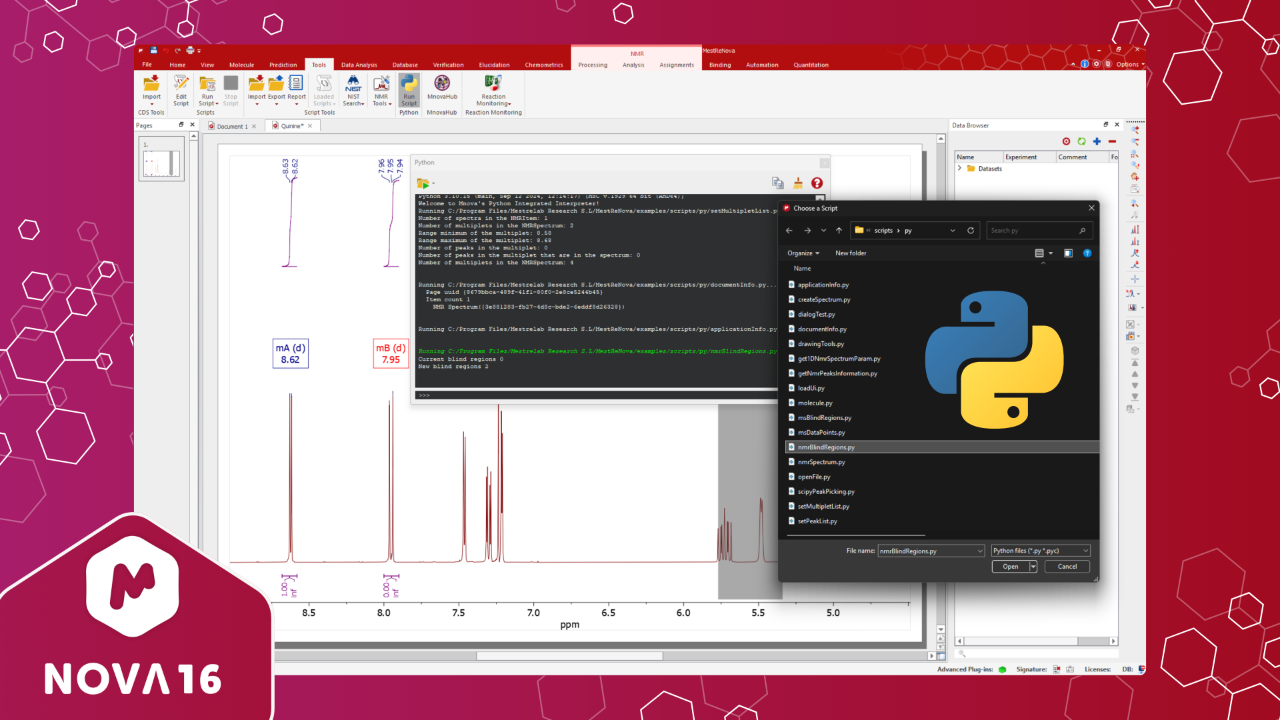1280x720 pixels.
Task: Switch the file list view mode
Action: coord(1039,253)
